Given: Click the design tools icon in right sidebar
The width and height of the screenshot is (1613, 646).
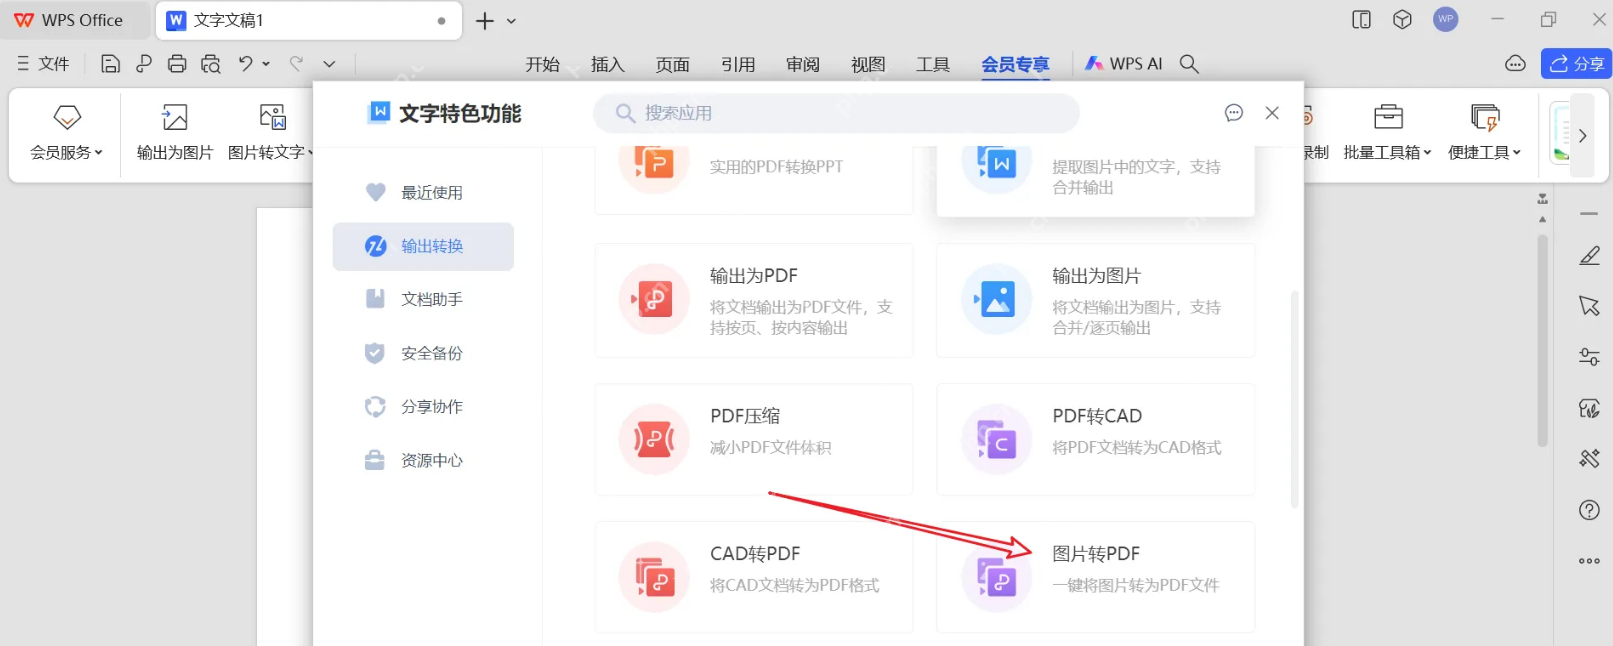Looking at the screenshot, I should pyautogui.click(x=1589, y=459).
